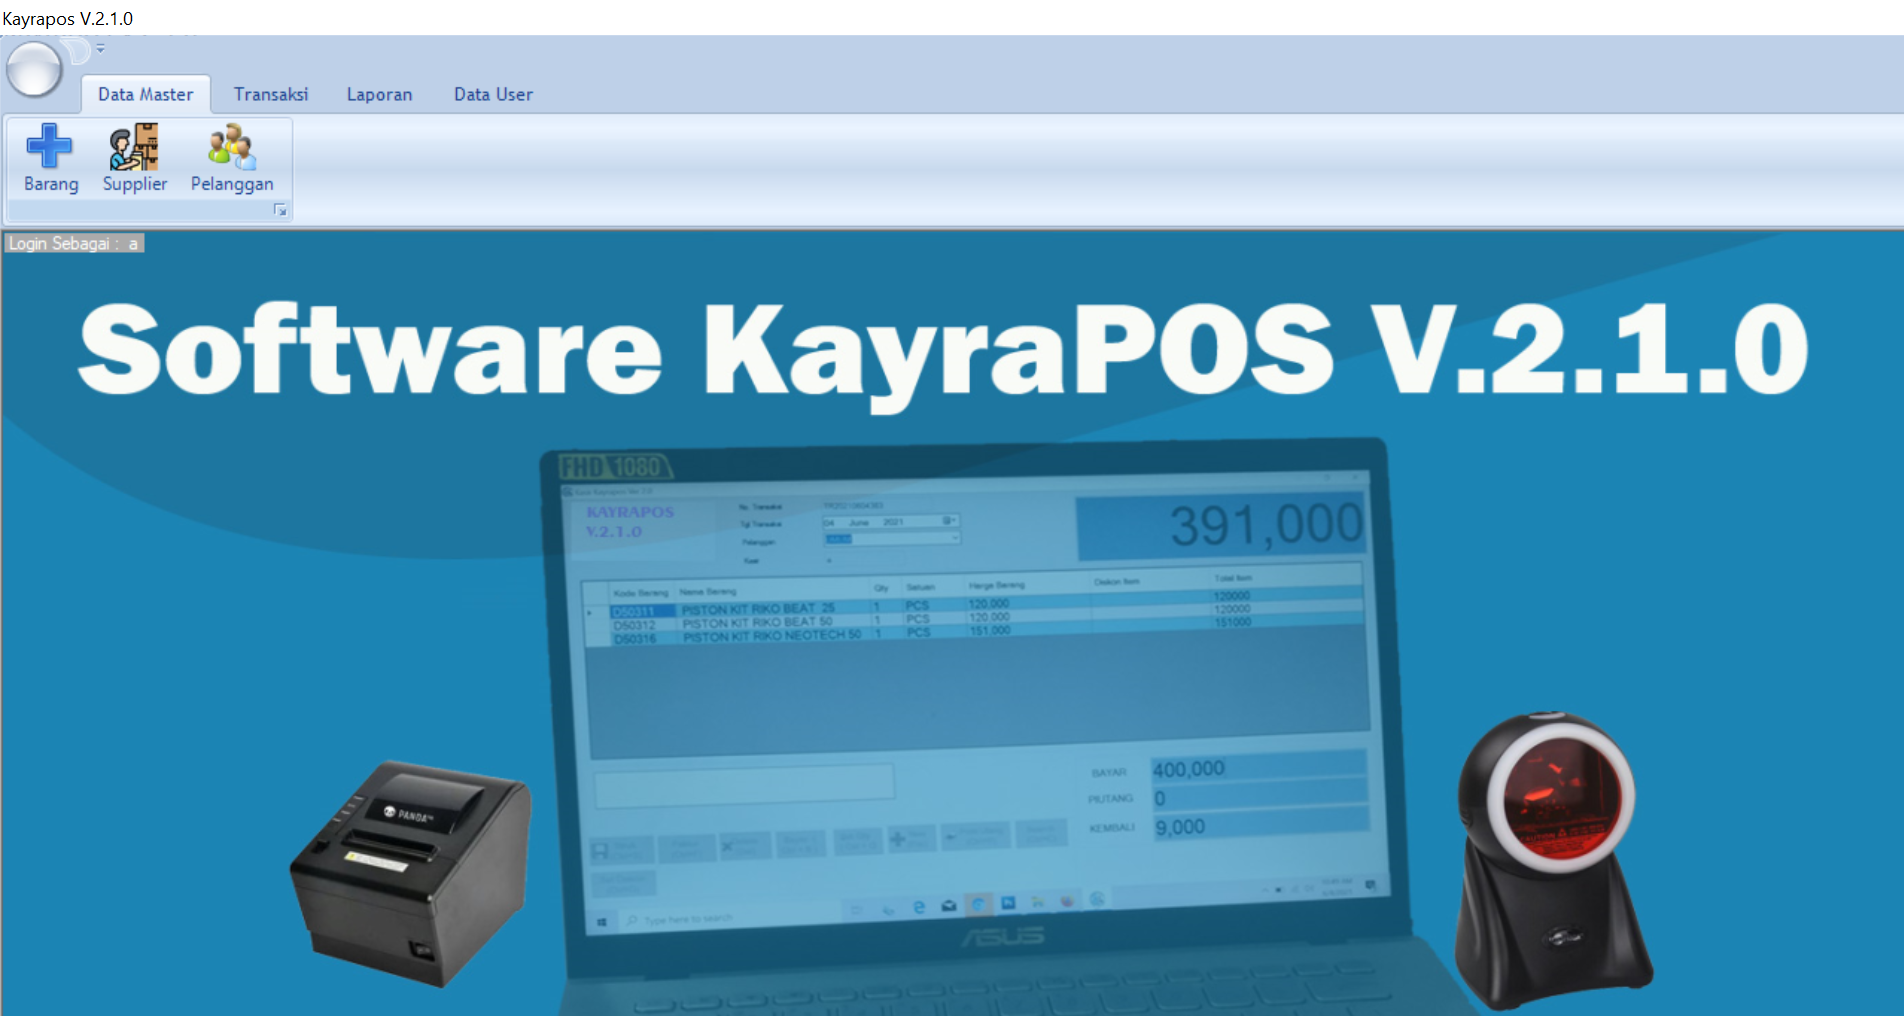Click the 391,000 total display
Viewport: 1904px width, 1016px height.
[1265, 525]
